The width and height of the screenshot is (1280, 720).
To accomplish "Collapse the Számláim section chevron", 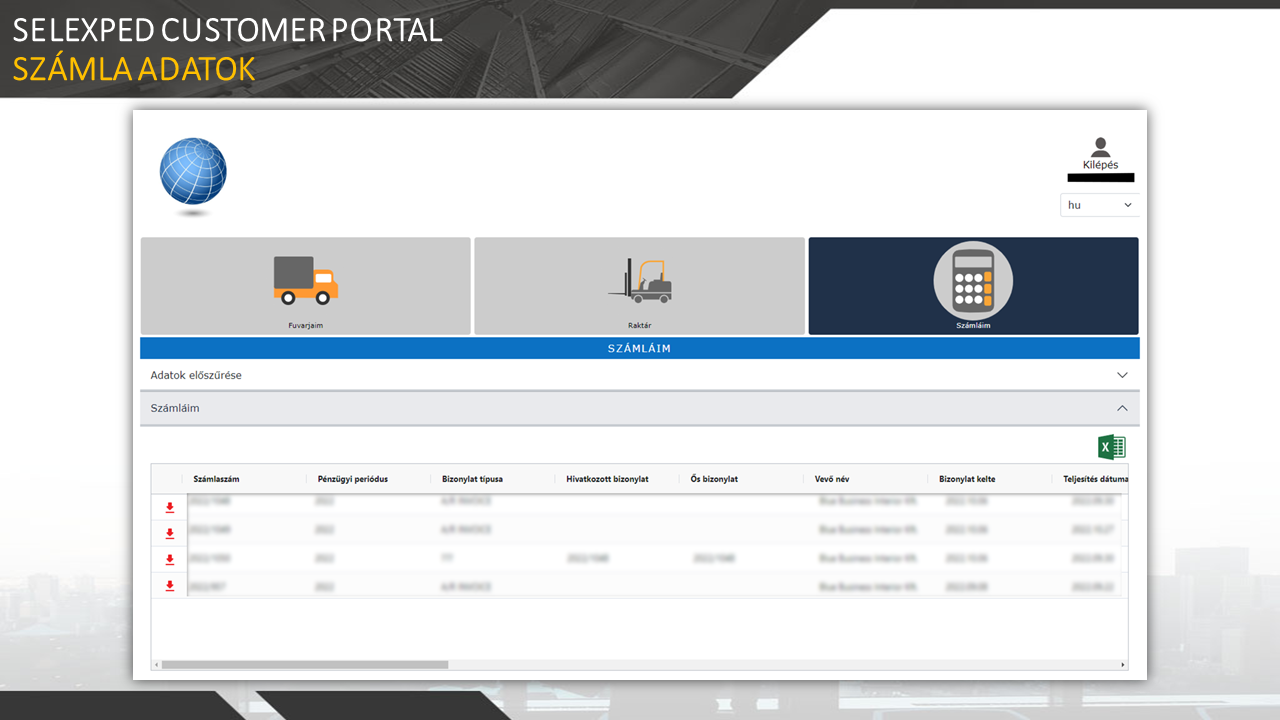I will click(x=1122, y=408).
